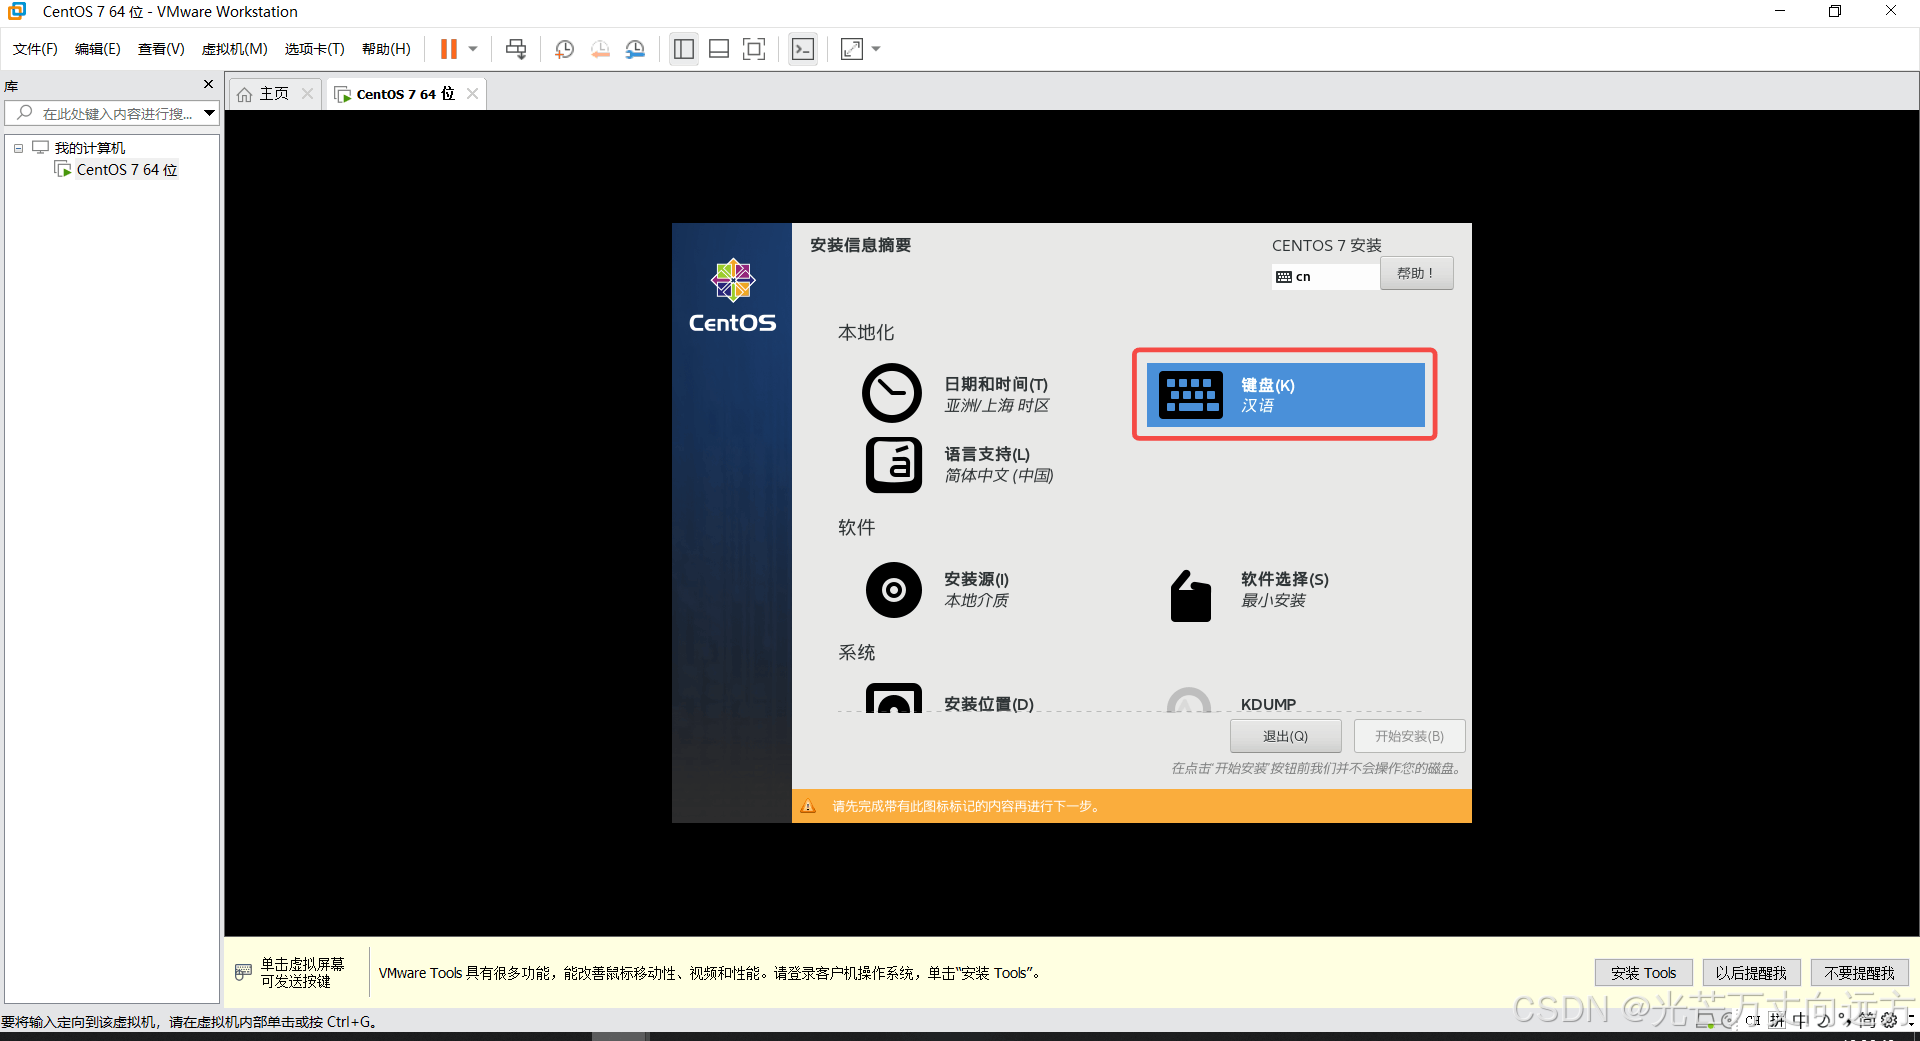Open the 编辑(E) menu
Viewport: 1920px width, 1041px height.
(x=98, y=49)
